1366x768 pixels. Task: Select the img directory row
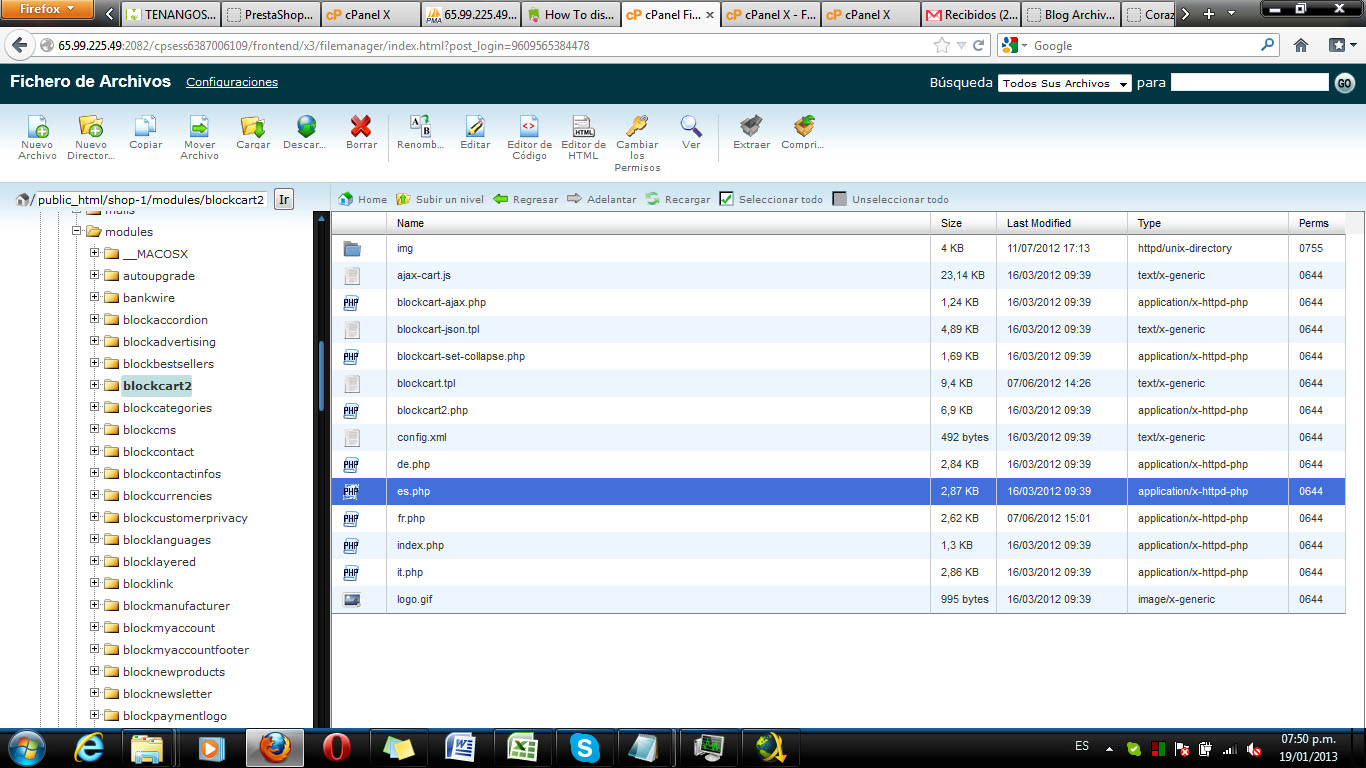coord(838,248)
